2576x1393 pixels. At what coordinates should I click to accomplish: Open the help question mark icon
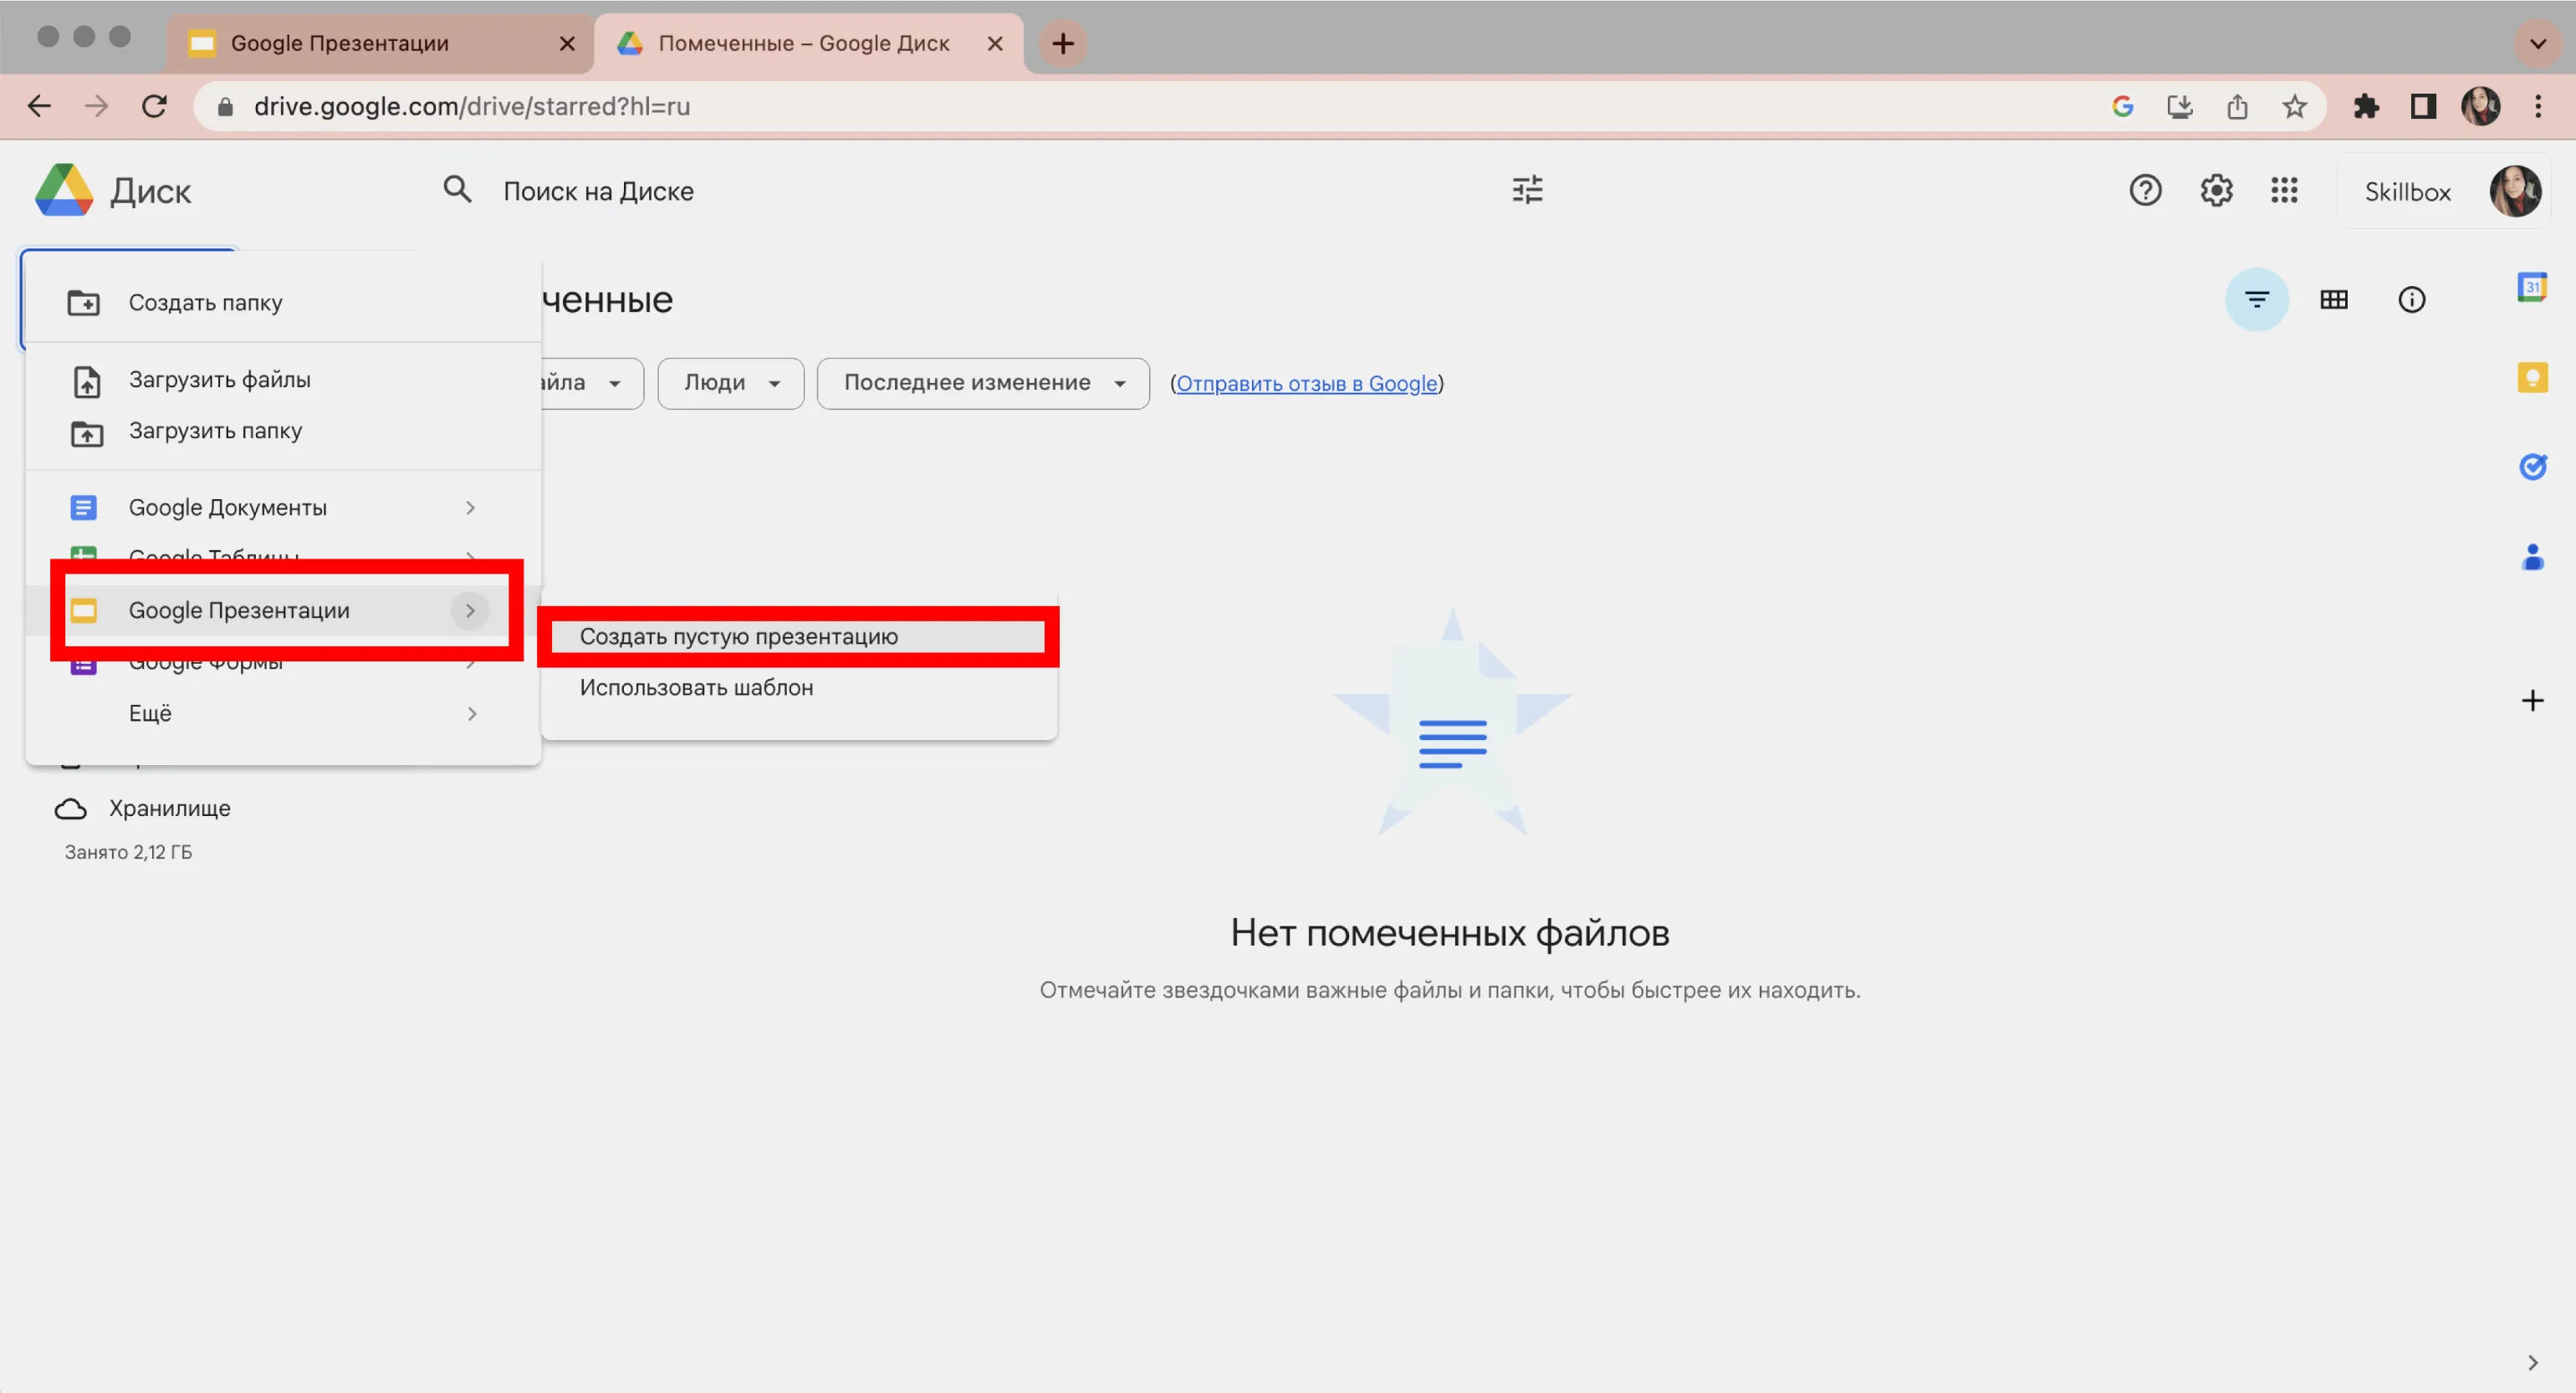[2145, 190]
